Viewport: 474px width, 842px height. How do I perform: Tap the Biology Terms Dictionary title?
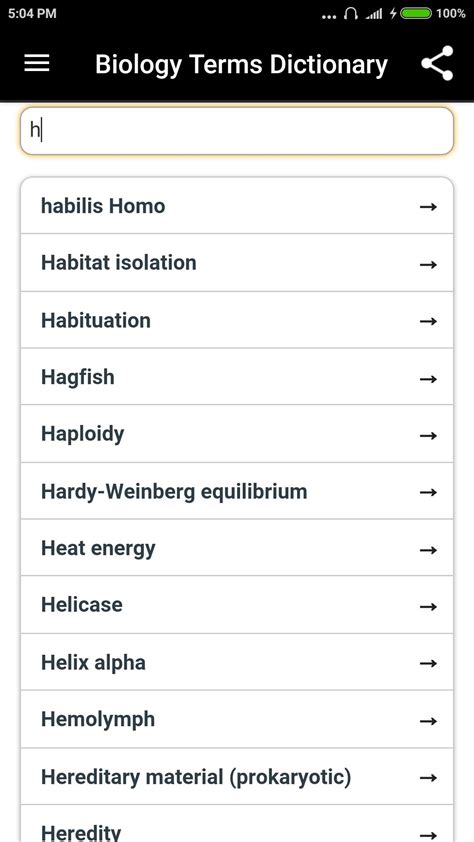coord(241,64)
